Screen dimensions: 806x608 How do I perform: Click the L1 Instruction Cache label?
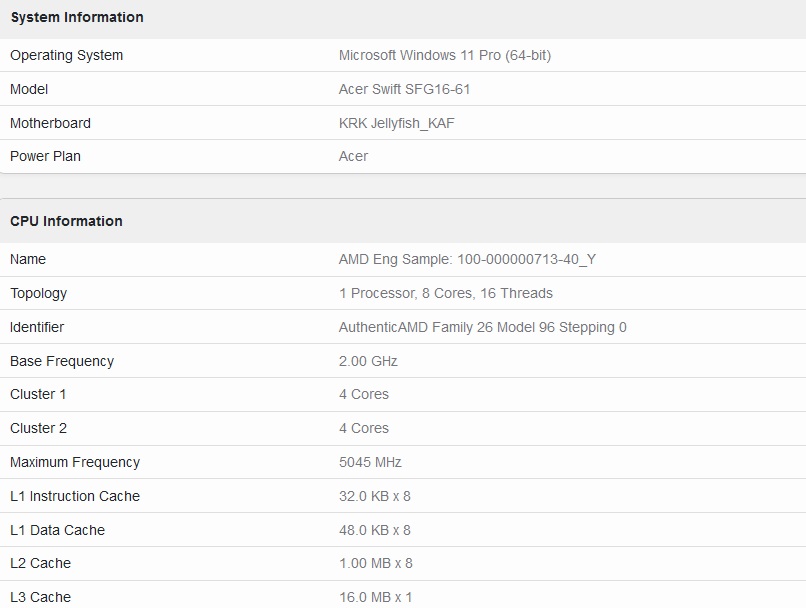(x=75, y=496)
